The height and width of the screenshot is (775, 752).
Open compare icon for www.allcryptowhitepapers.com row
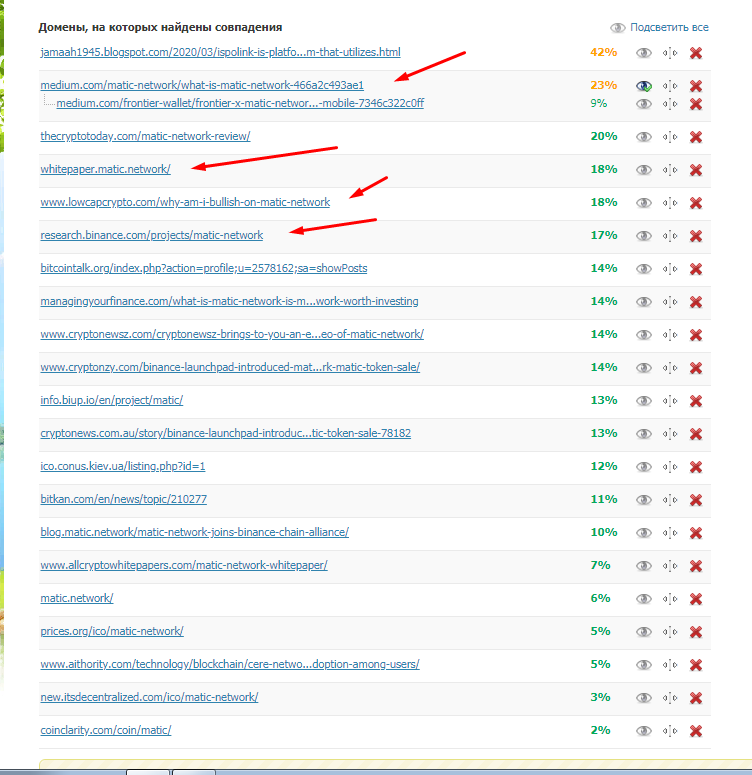670,566
